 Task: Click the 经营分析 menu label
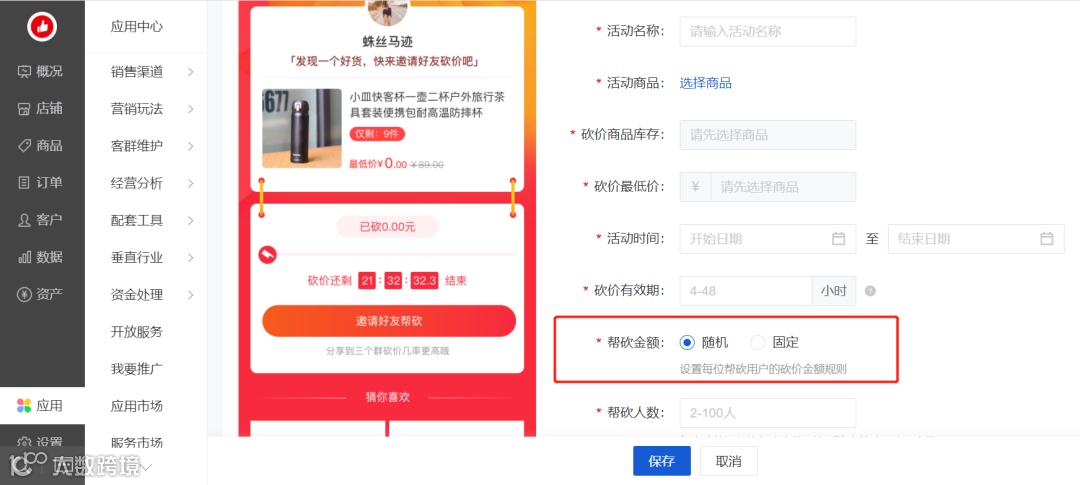[x=136, y=183]
